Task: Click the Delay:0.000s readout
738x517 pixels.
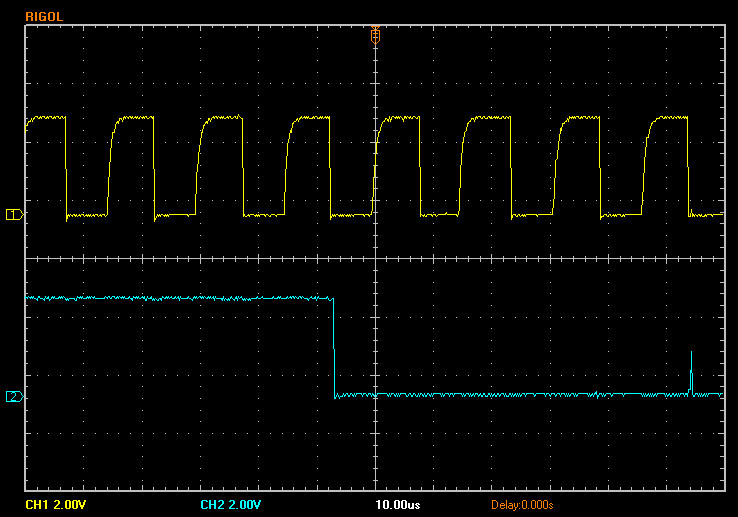Action: point(522,503)
